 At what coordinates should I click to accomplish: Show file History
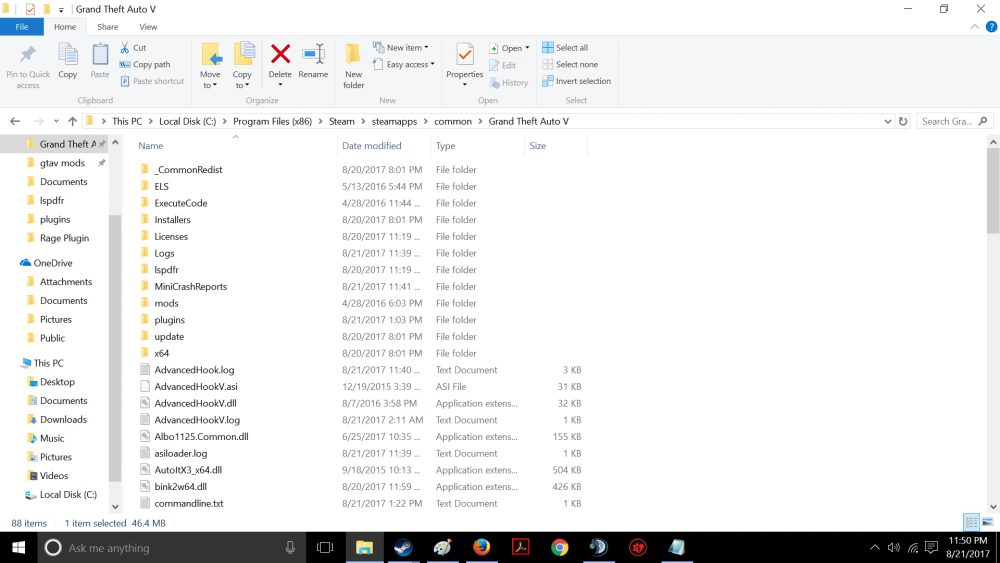click(509, 82)
